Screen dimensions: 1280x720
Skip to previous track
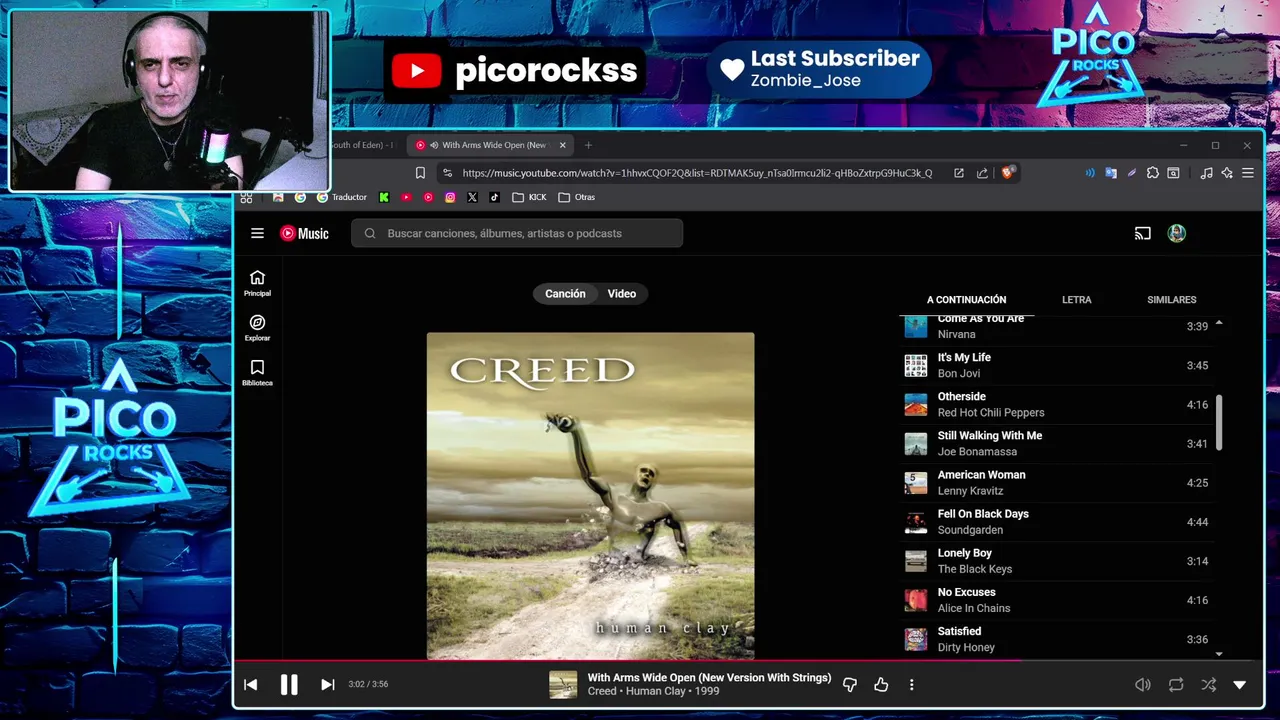point(251,684)
